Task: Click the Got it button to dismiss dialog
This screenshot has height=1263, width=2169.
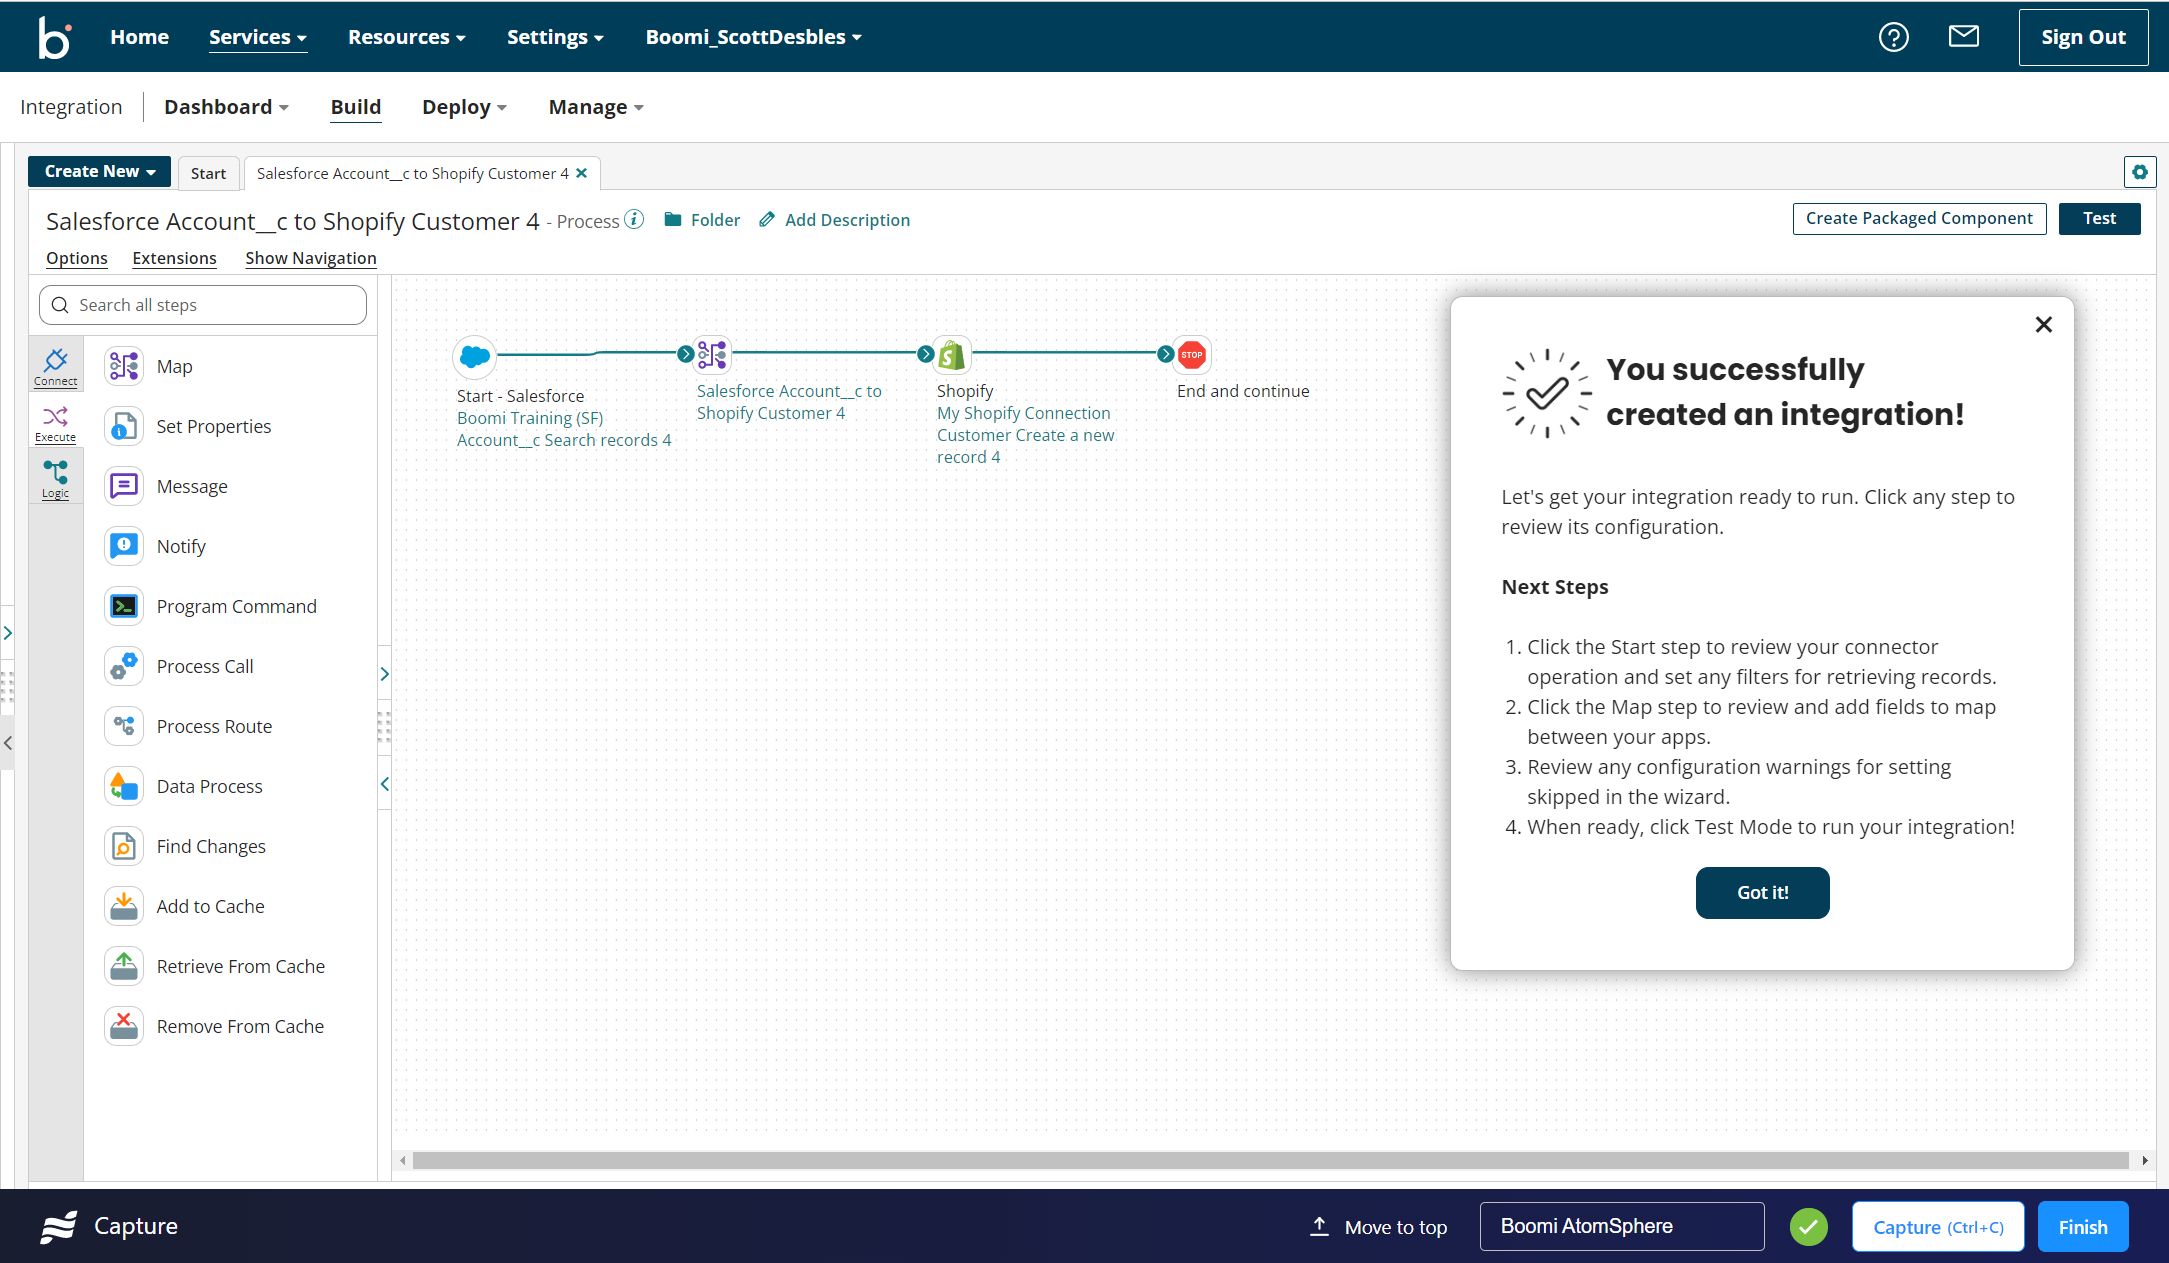Action: [x=1762, y=893]
